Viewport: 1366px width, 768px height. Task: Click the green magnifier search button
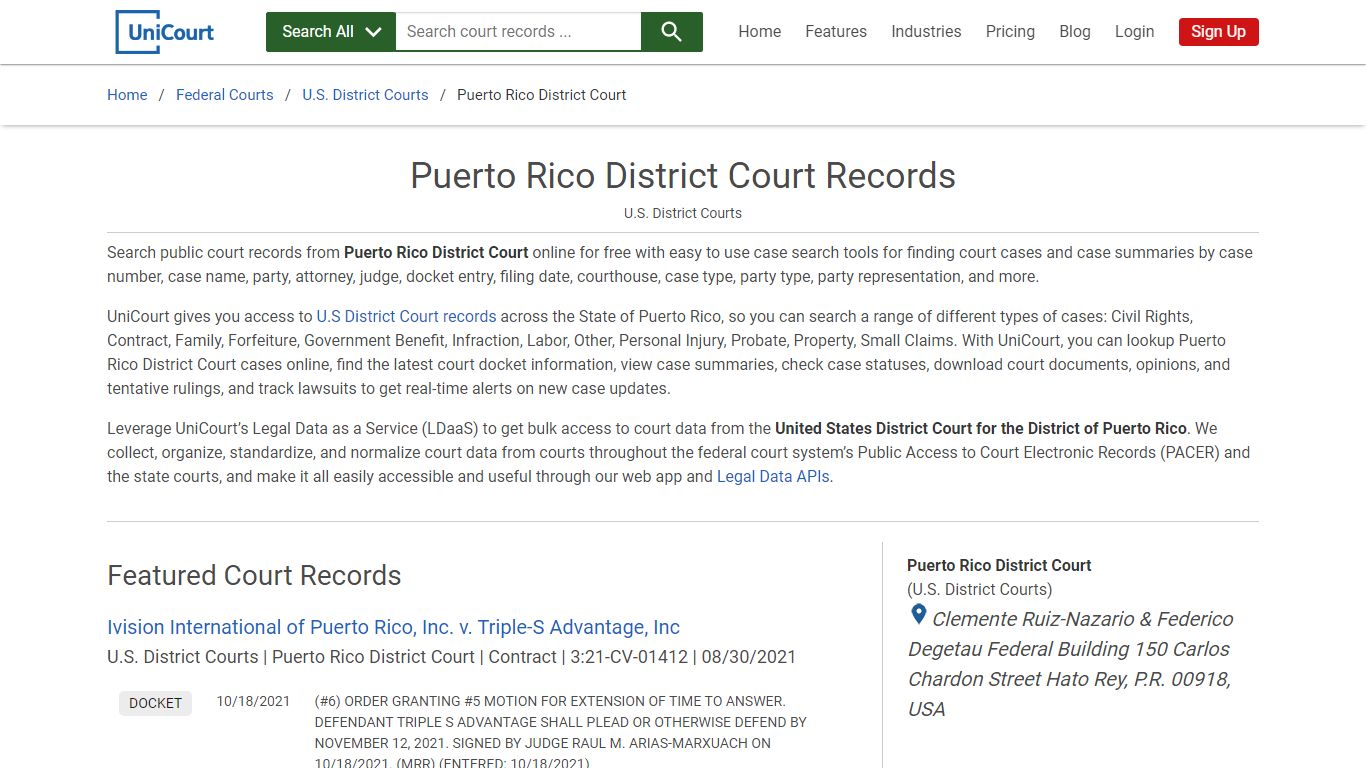(x=672, y=32)
